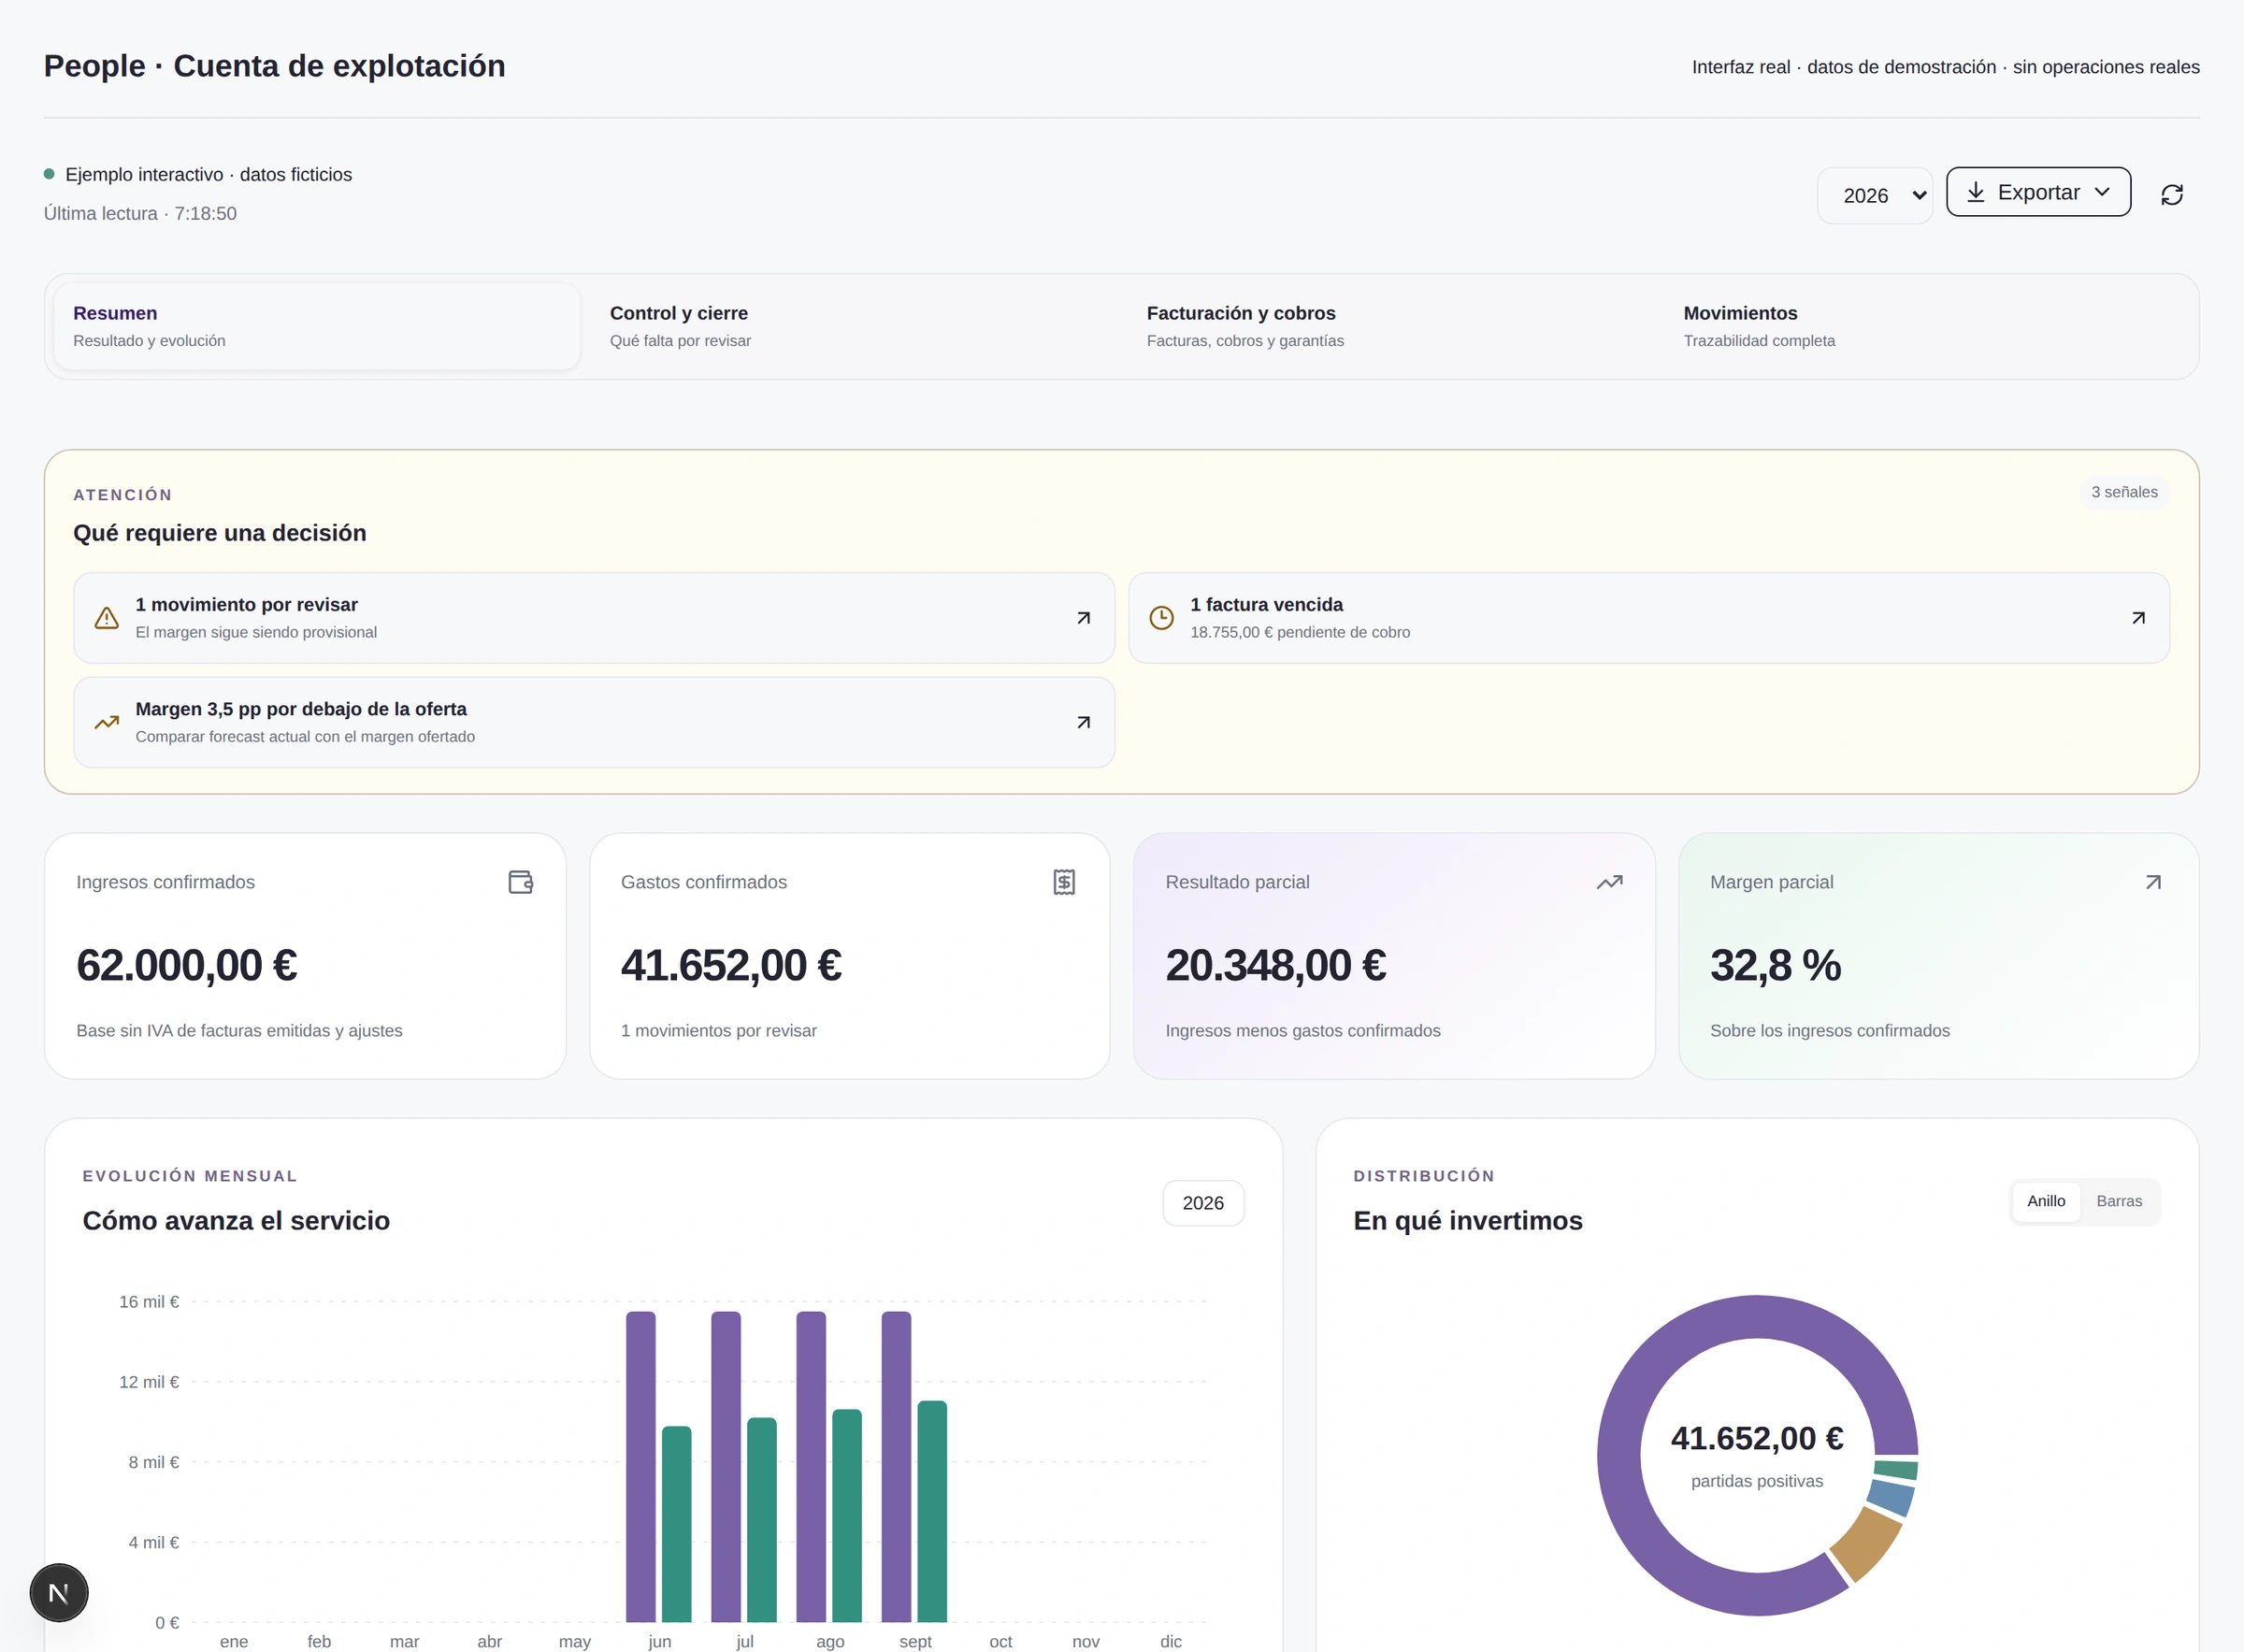Click the trend icon beside Margen 3,5 pp
This screenshot has height=1652, width=2244.
(x=106, y=722)
